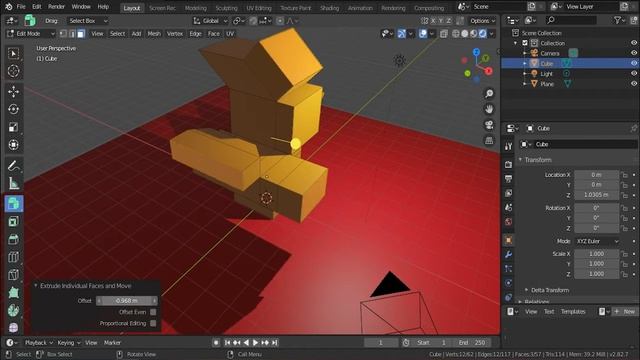Screen dimensions: 640x360
Task: Select the Knife tool
Action: (13, 275)
